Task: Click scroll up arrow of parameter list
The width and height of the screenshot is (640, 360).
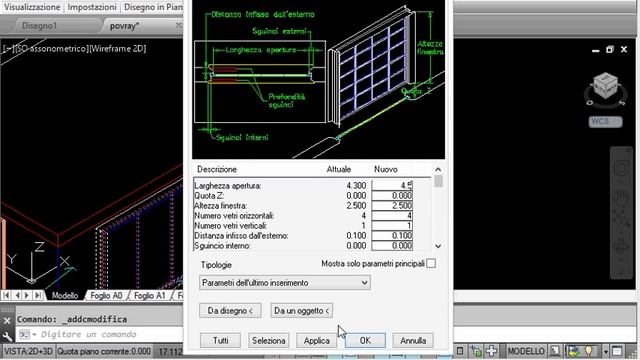Action: pos(438,169)
